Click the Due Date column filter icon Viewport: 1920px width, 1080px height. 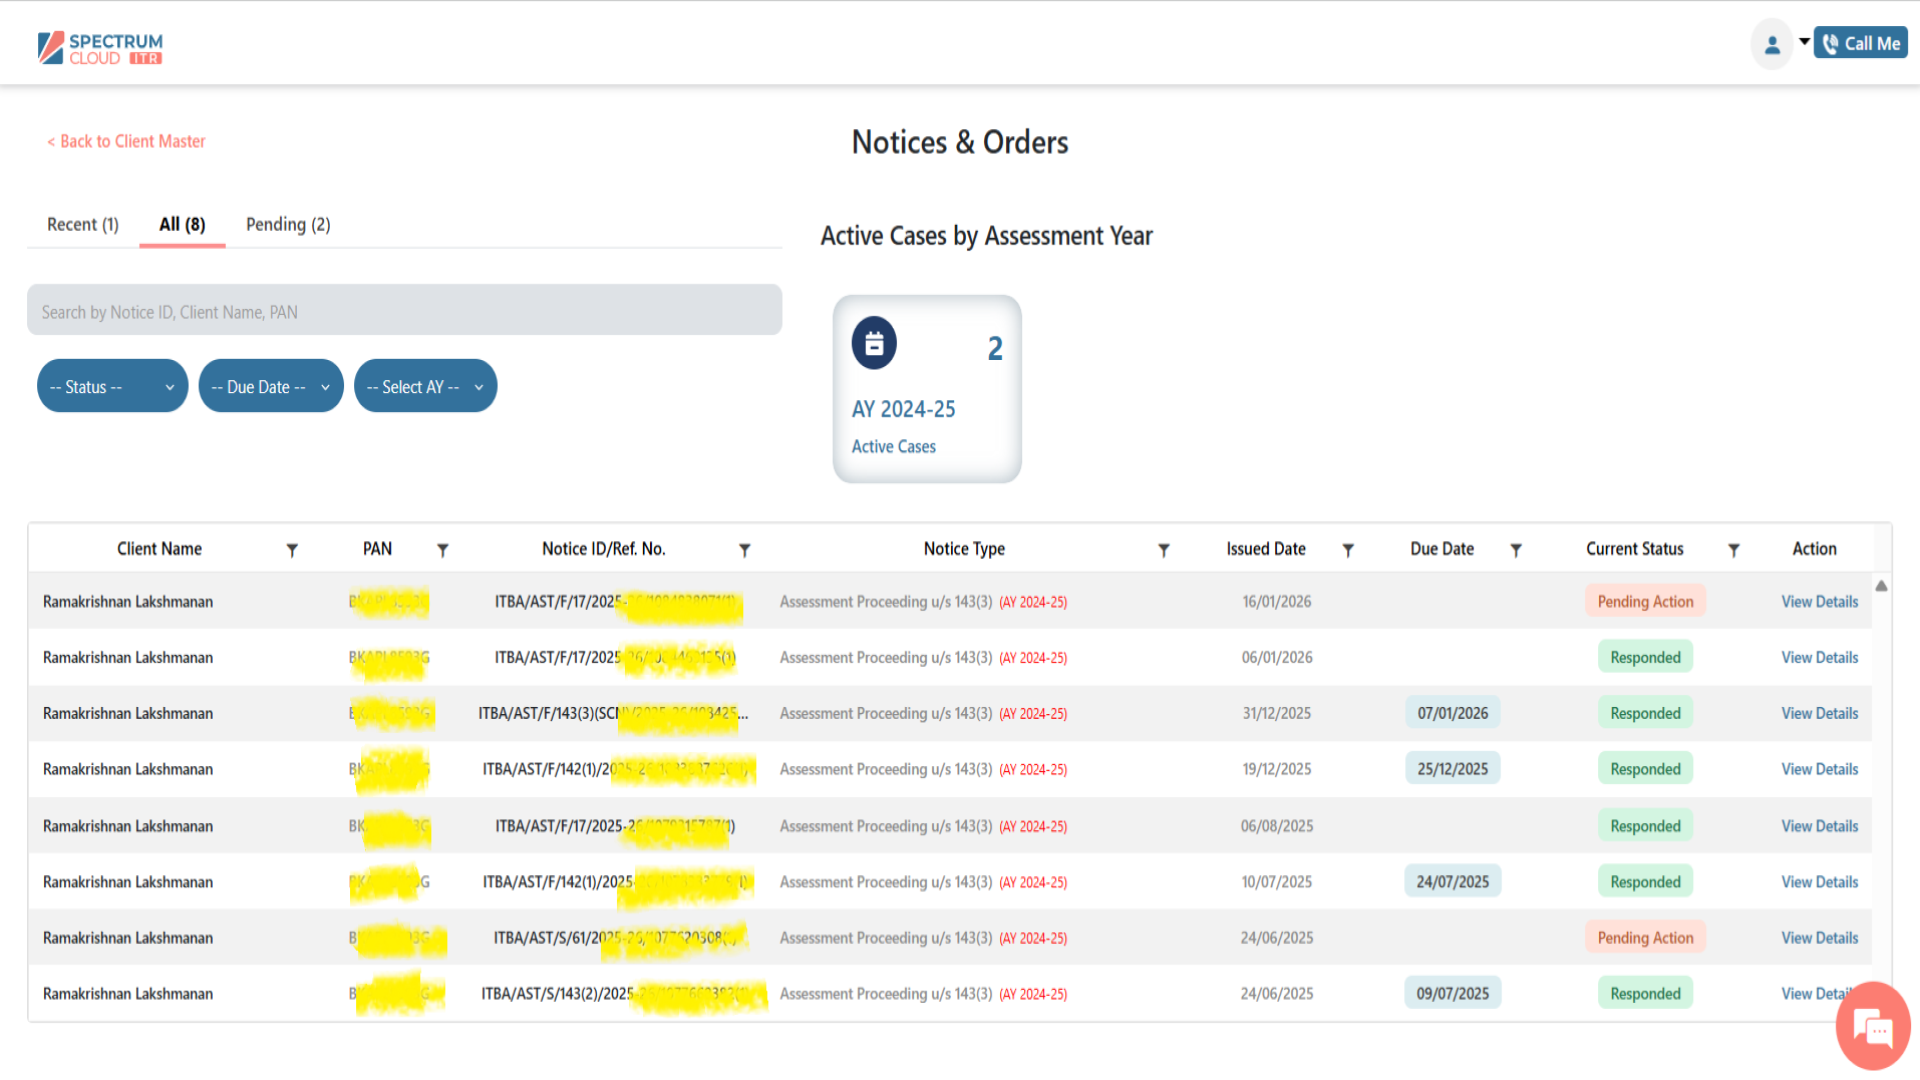(x=1516, y=550)
